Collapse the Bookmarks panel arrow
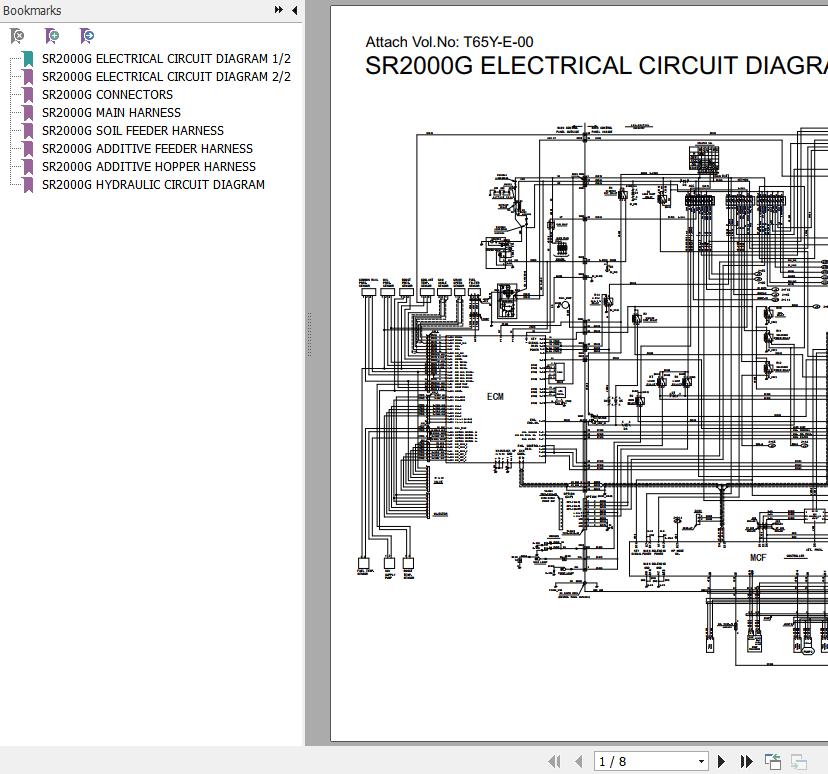The width and height of the screenshot is (828, 774). [295, 10]
